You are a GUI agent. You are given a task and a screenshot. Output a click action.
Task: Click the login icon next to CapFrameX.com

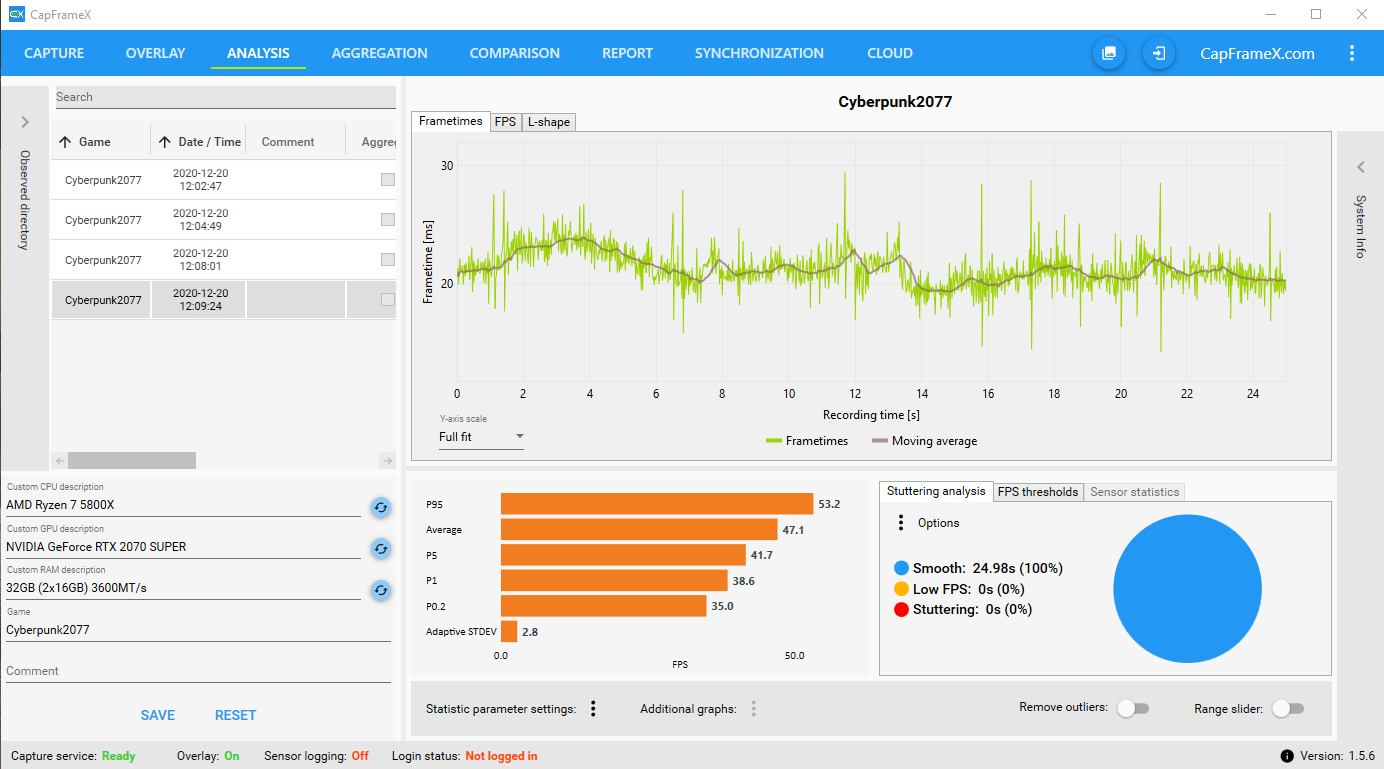tap(1158, 53)
